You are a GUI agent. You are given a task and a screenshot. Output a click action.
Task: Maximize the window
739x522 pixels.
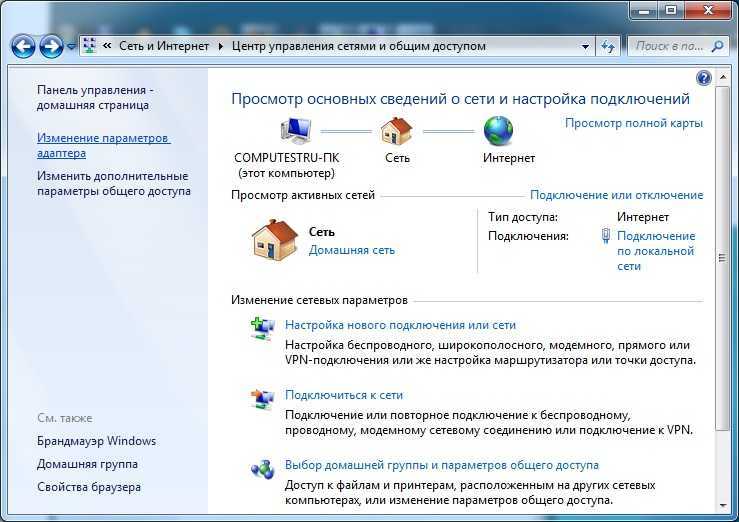point(671,10)
